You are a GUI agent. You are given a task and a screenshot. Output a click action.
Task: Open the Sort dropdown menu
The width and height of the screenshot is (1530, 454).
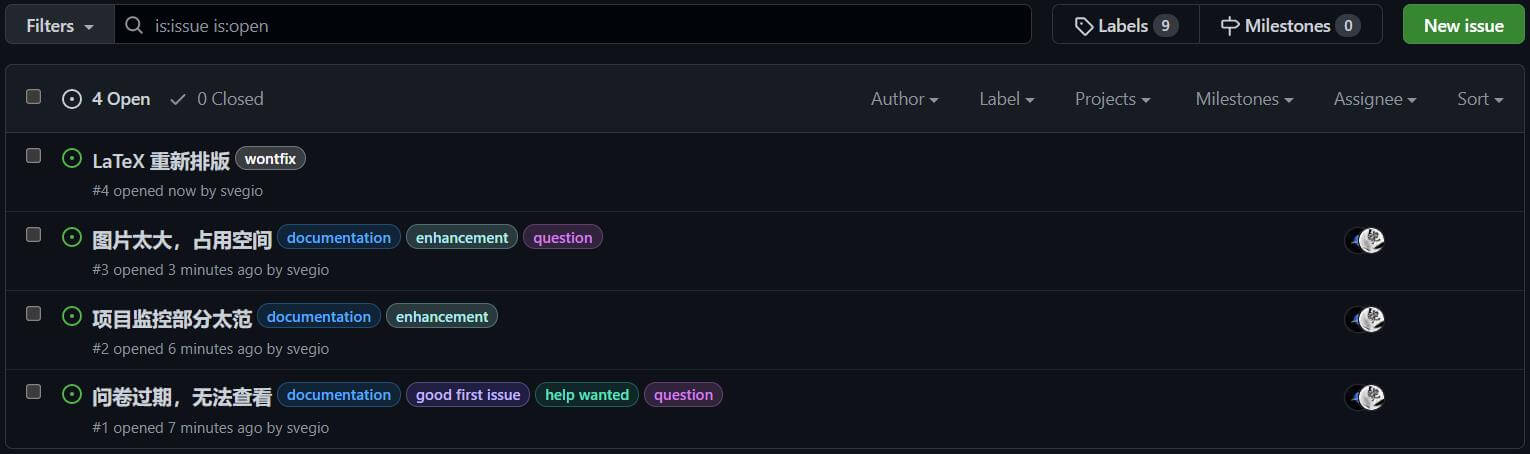1480,99
